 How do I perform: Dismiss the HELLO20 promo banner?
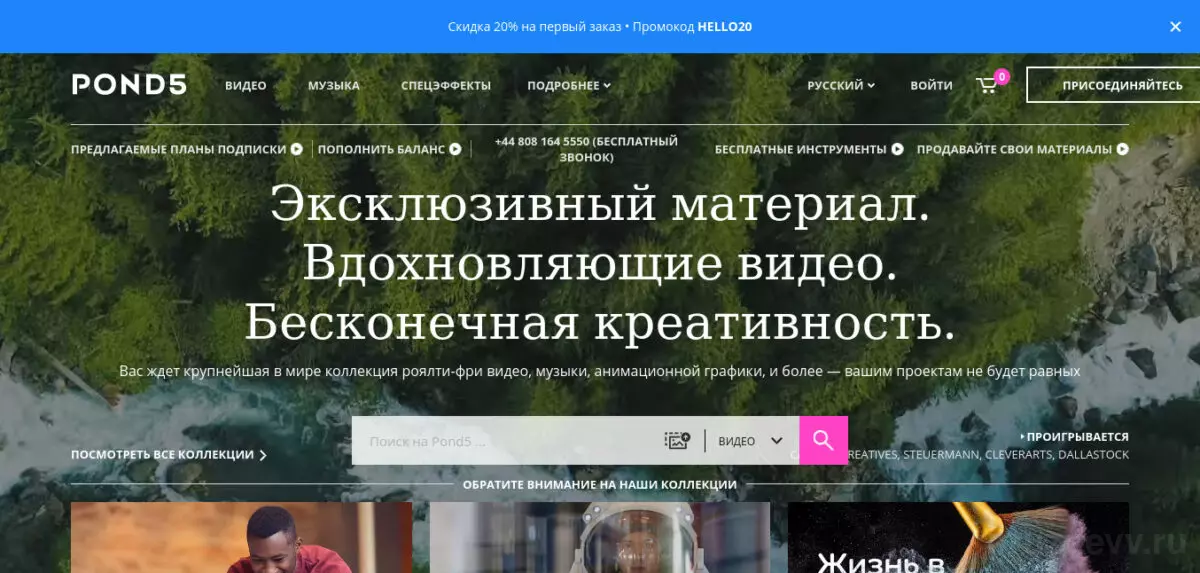tap(1176, 27)
